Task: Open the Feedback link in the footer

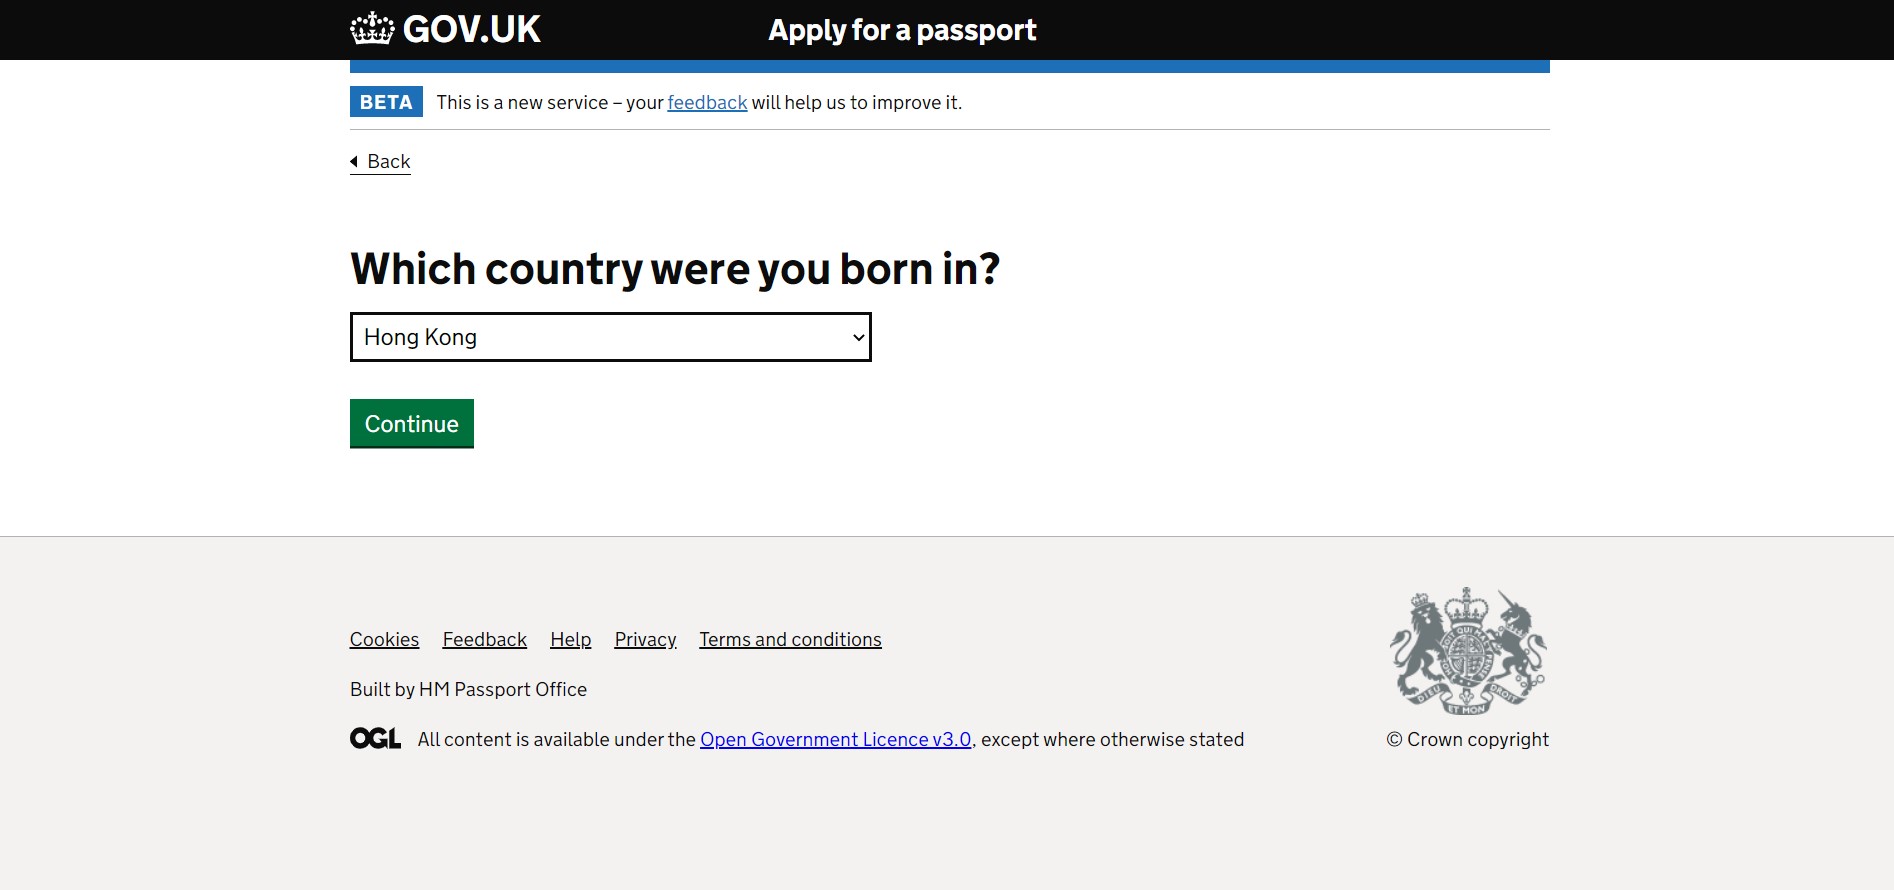Action: point(484,640)
